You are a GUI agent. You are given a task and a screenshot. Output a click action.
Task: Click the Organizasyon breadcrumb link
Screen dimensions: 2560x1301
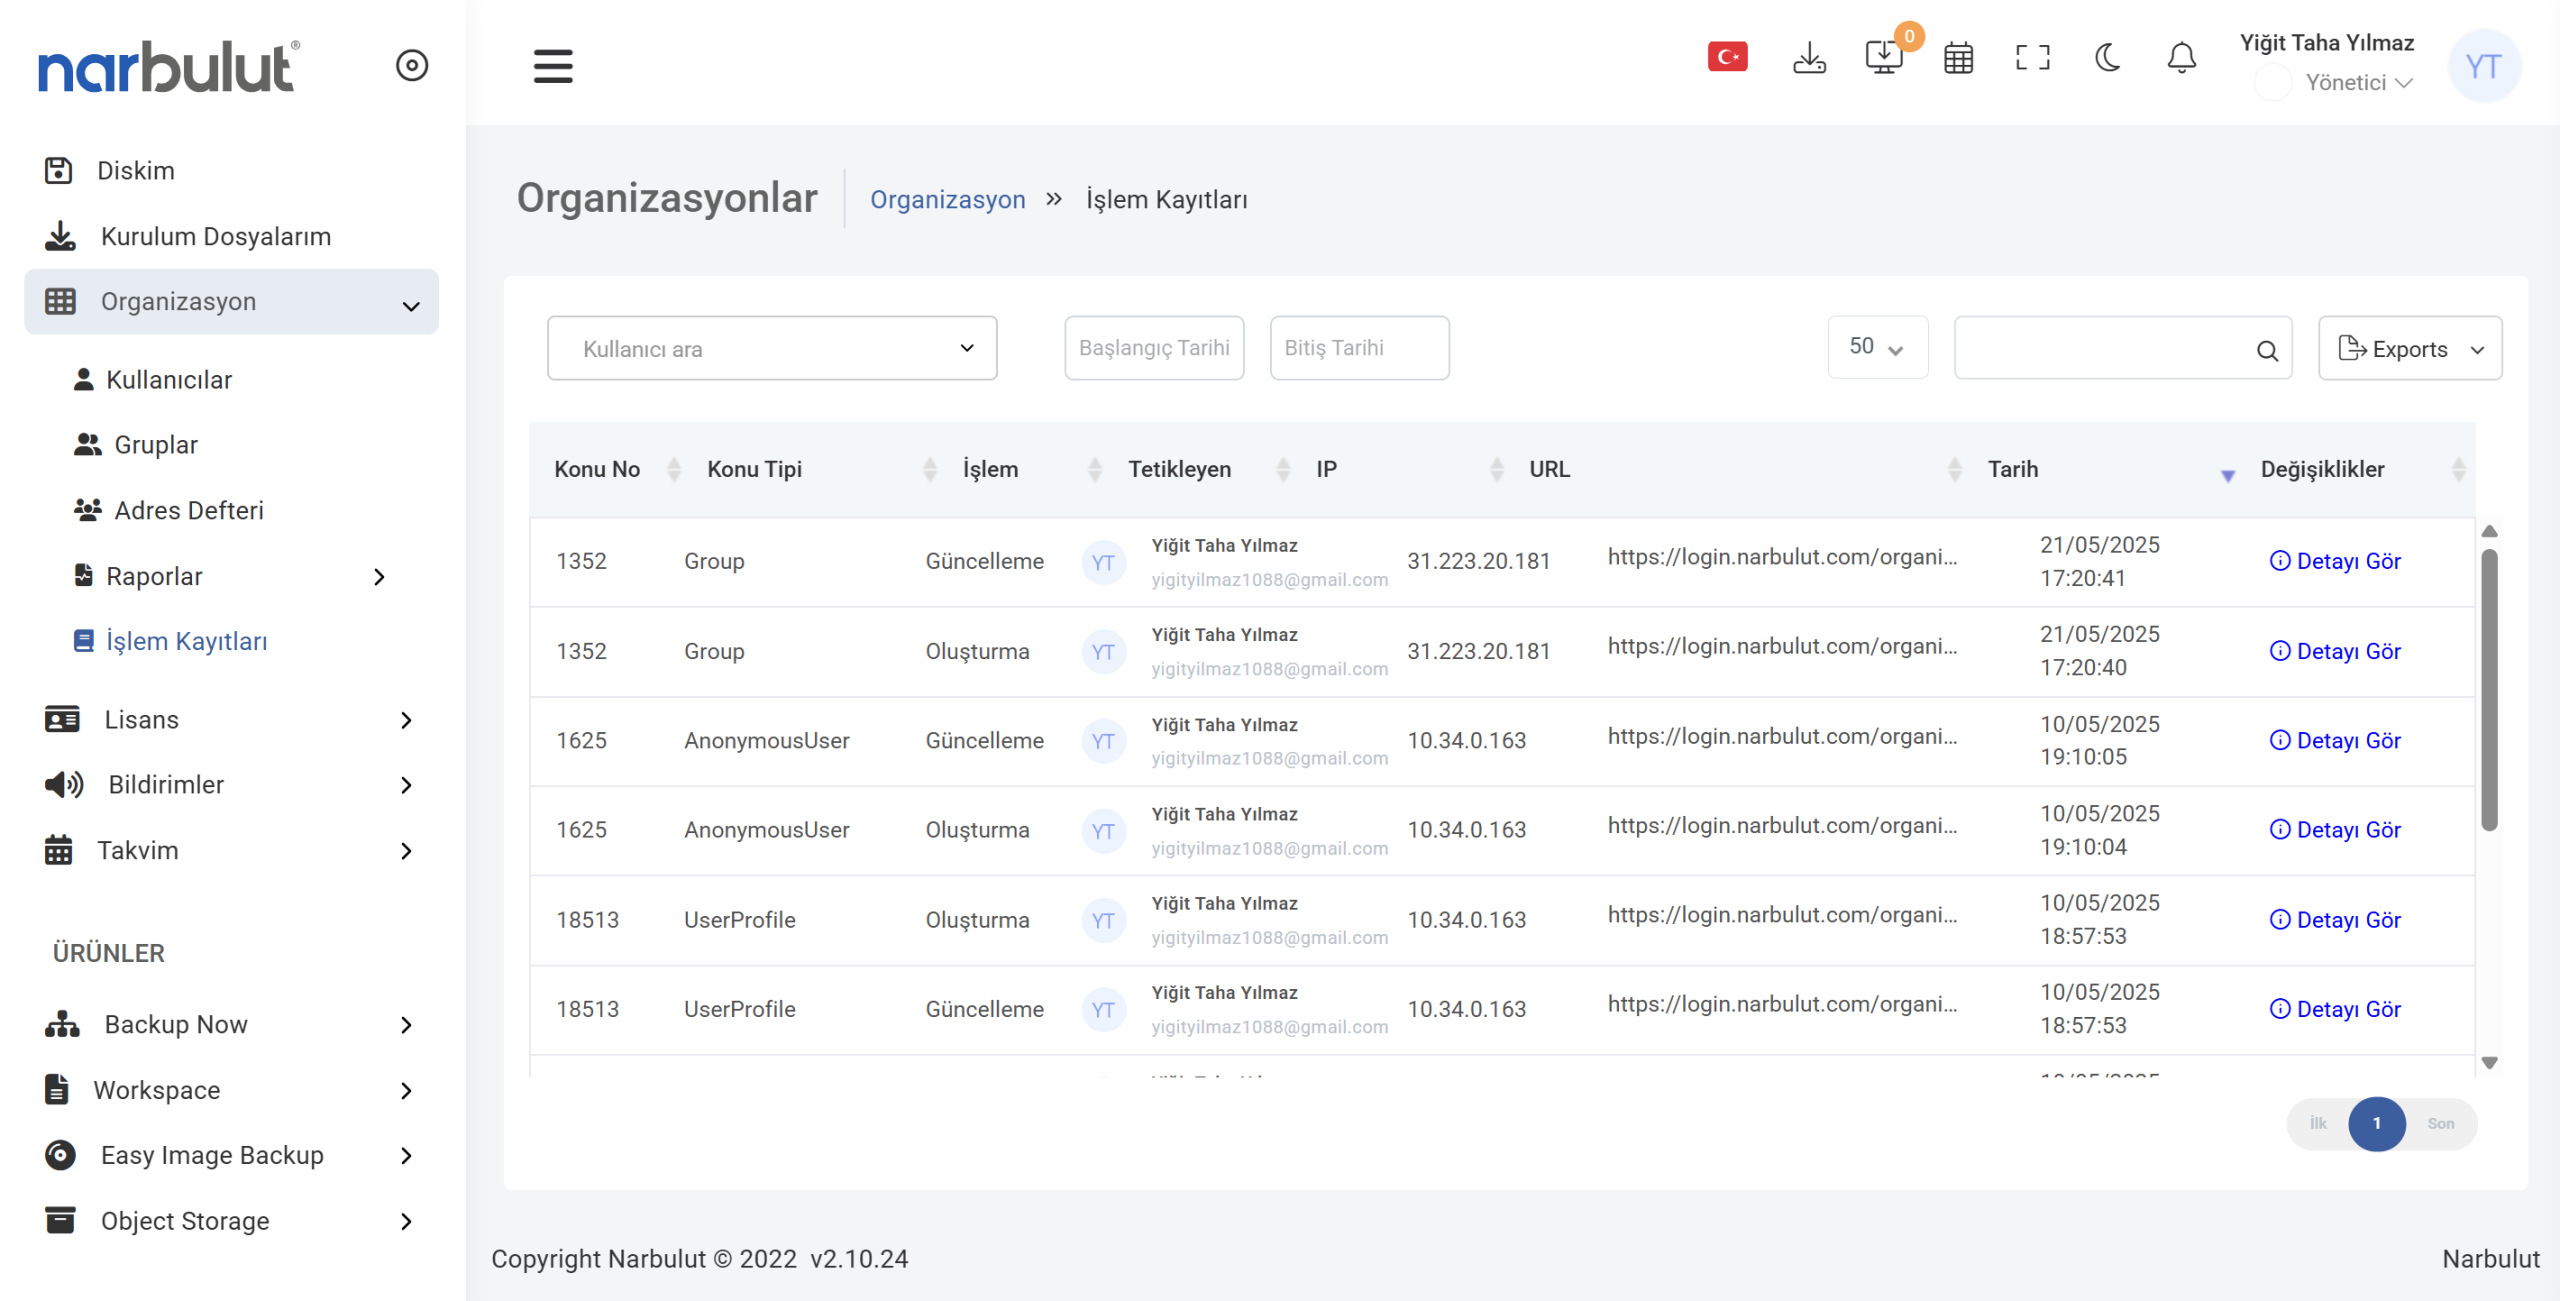coord(947,199)
